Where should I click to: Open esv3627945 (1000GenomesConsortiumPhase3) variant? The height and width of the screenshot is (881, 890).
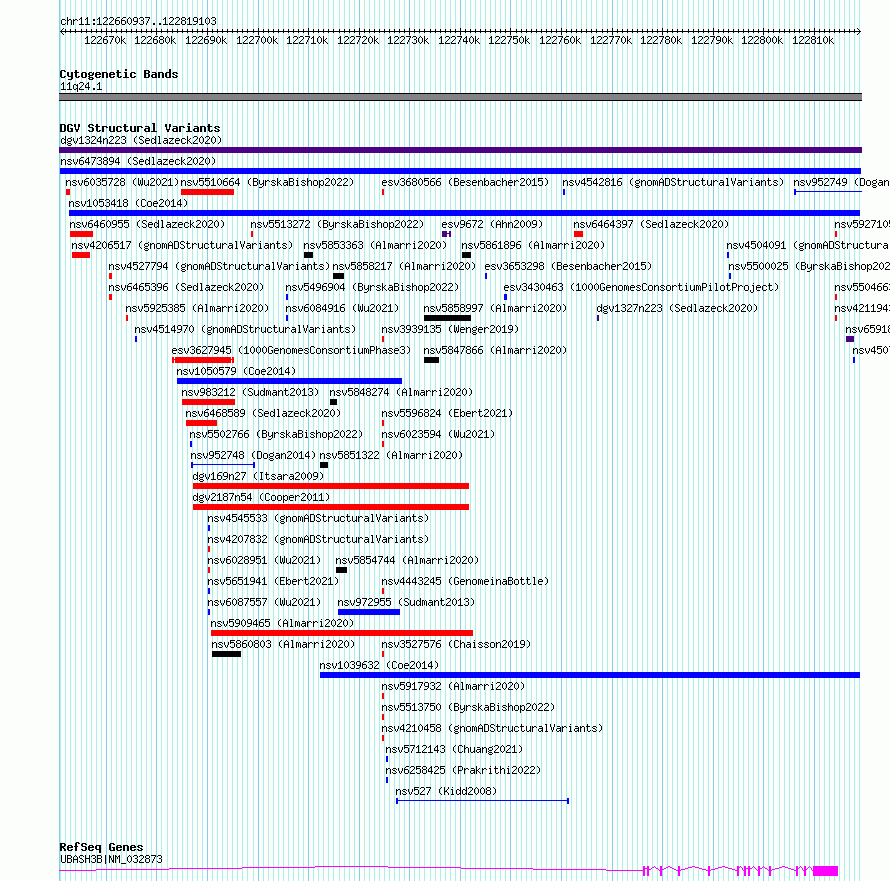tap(291, 350)
